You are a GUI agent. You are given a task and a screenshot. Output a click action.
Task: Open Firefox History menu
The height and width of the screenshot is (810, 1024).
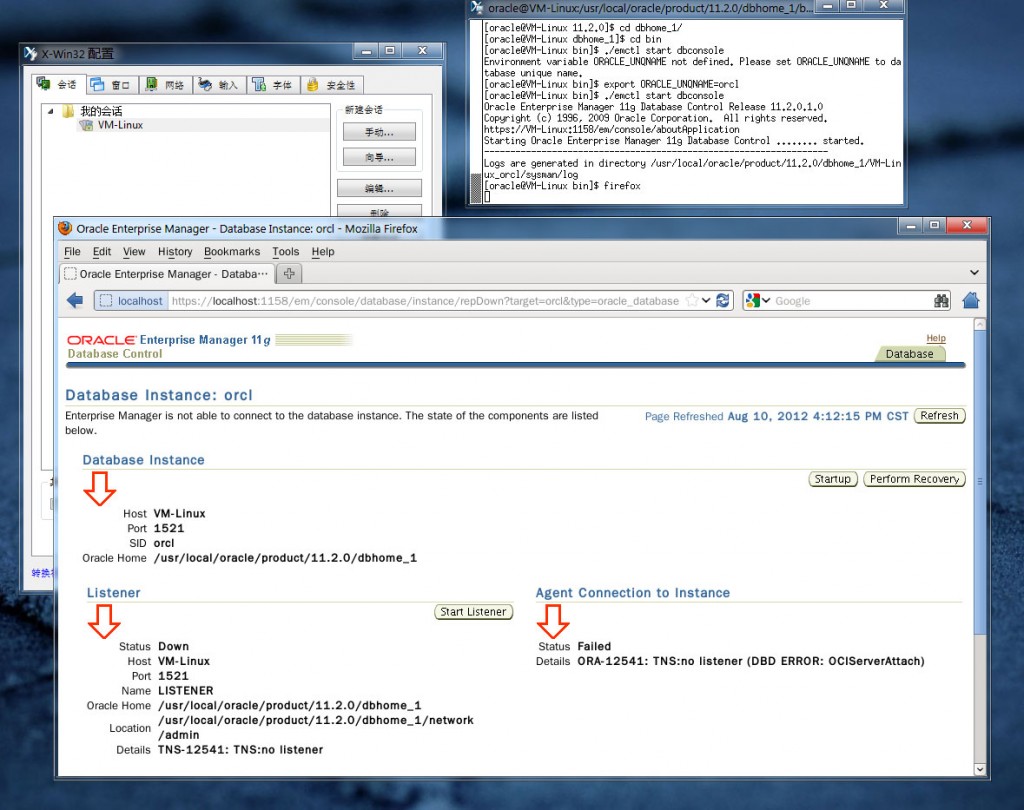pyautogui.click(x=175, y=251)
